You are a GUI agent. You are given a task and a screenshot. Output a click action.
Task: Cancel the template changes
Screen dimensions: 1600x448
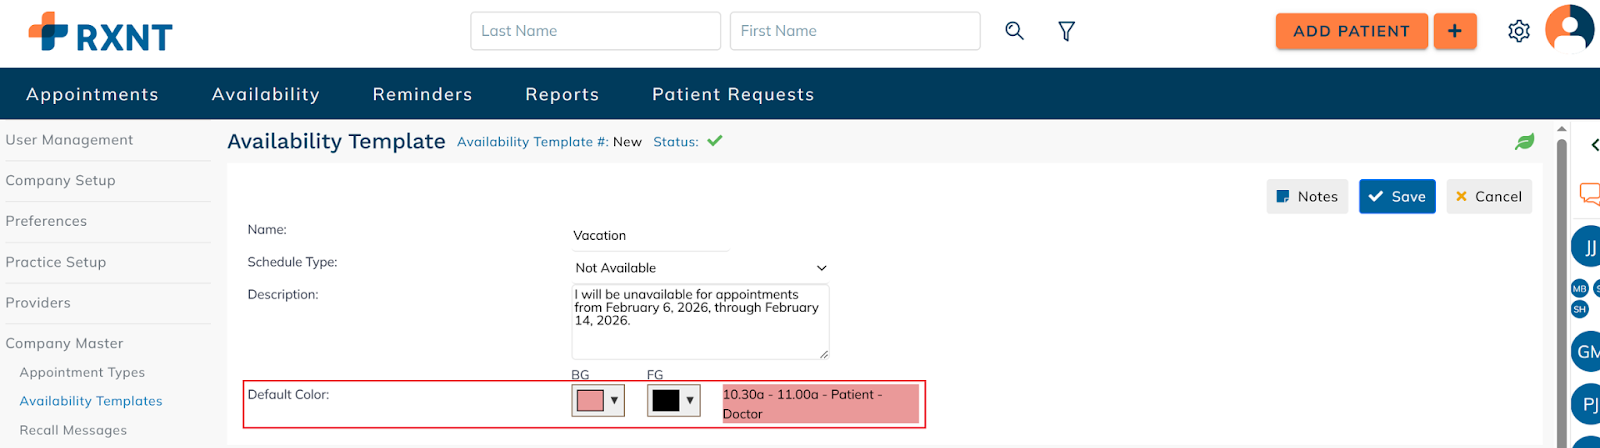coord(1489,197)
